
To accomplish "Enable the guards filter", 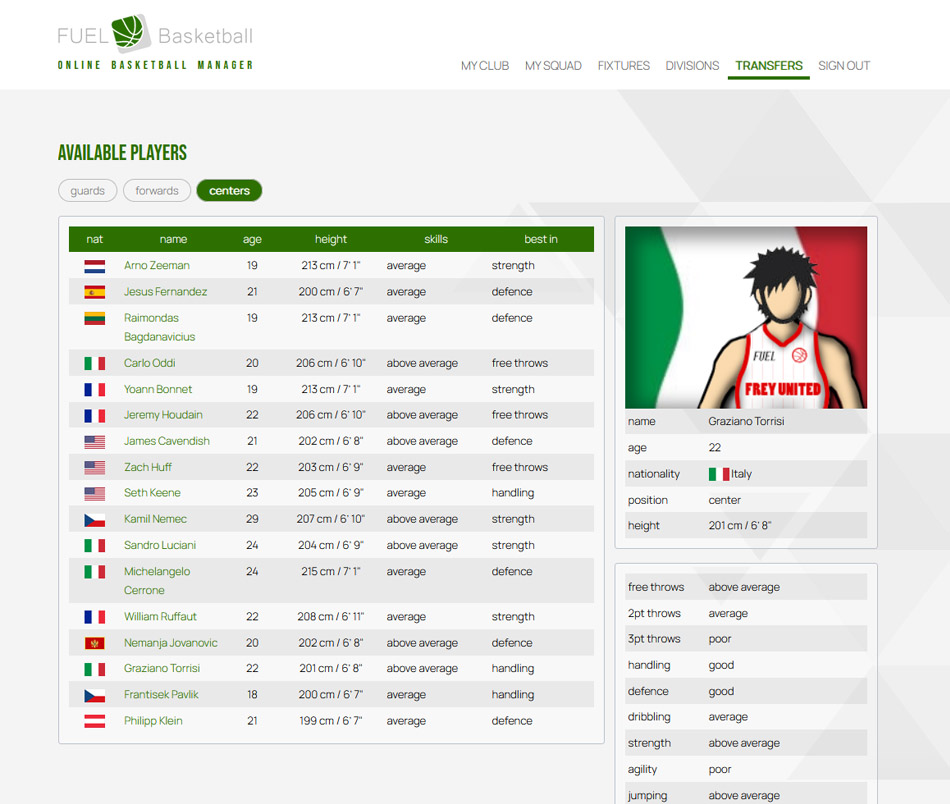I will tap(87, 190).
